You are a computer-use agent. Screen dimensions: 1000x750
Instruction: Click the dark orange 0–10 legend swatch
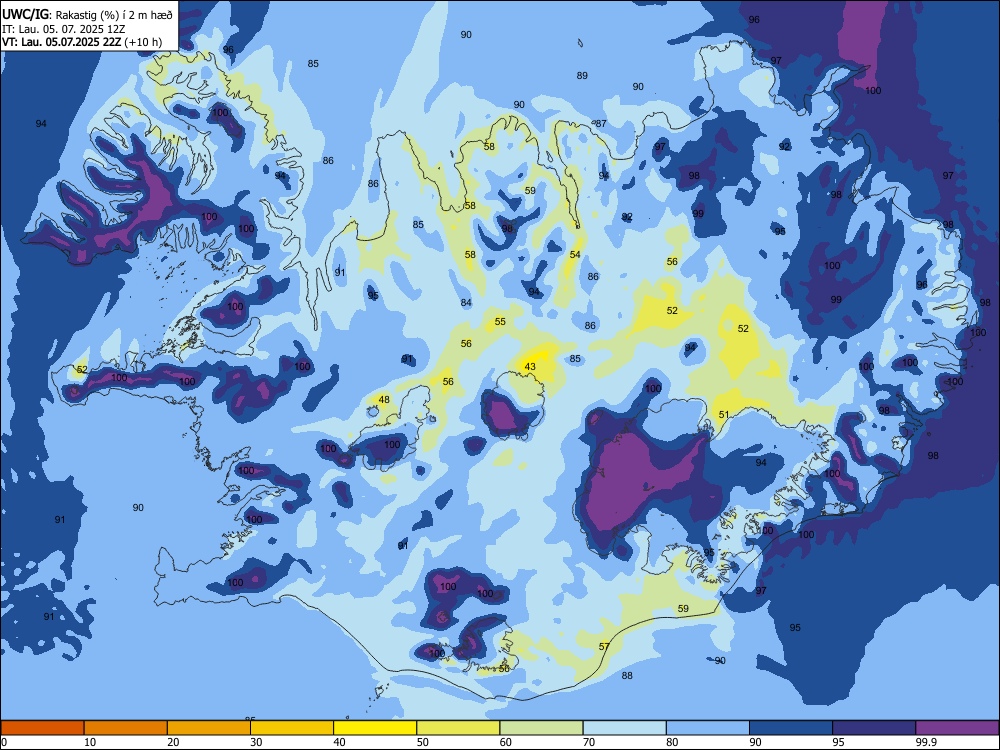(x=42, y=728)
